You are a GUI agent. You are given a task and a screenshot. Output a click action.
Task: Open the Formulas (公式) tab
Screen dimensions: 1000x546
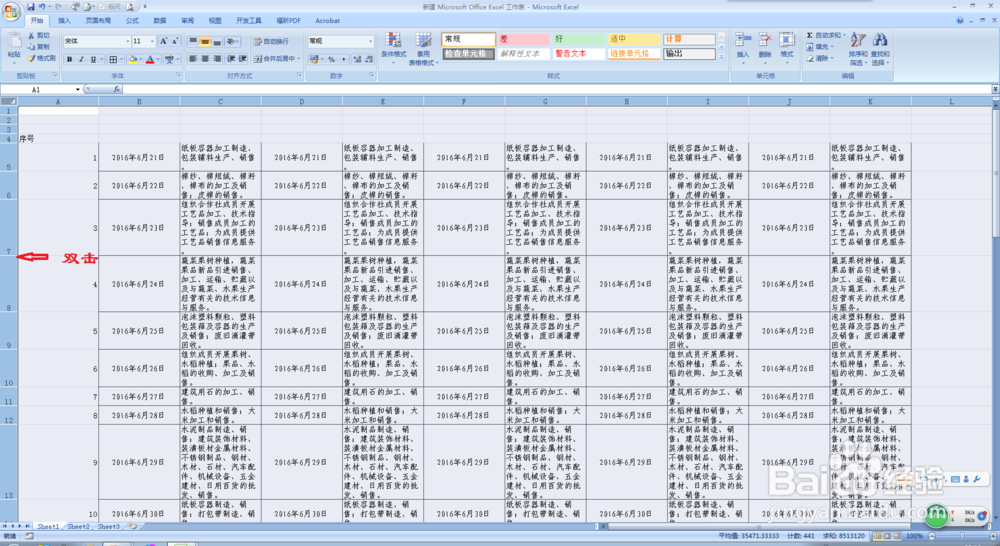[x=132, y=20]
